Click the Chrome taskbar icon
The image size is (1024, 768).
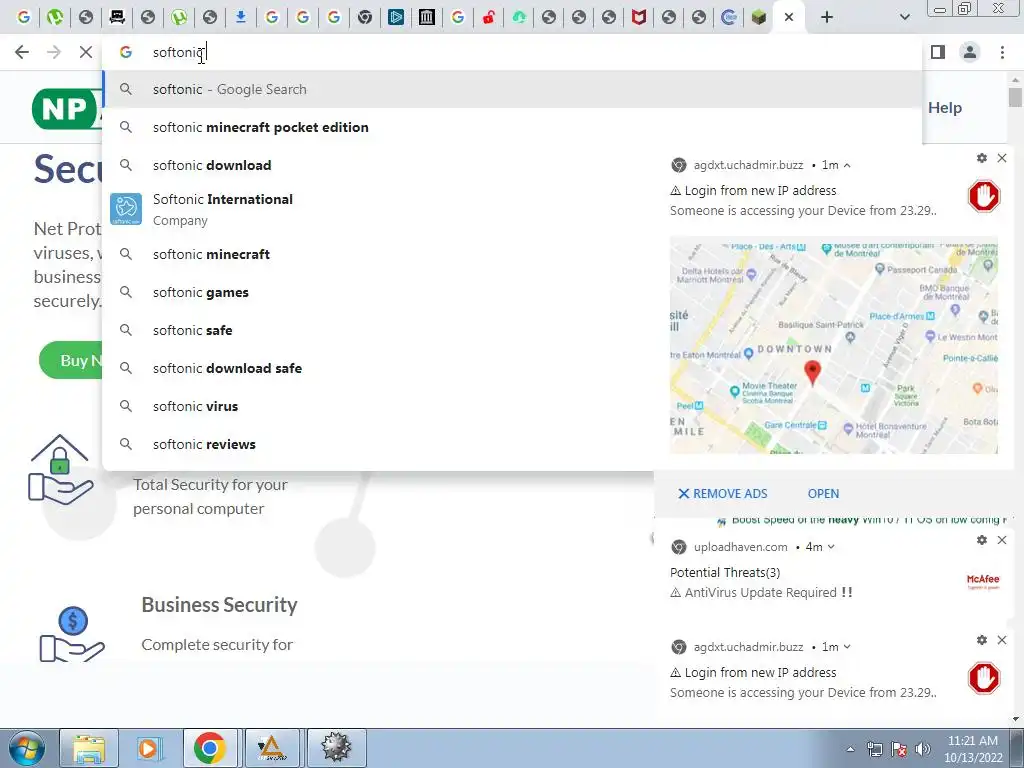[210, 748]
